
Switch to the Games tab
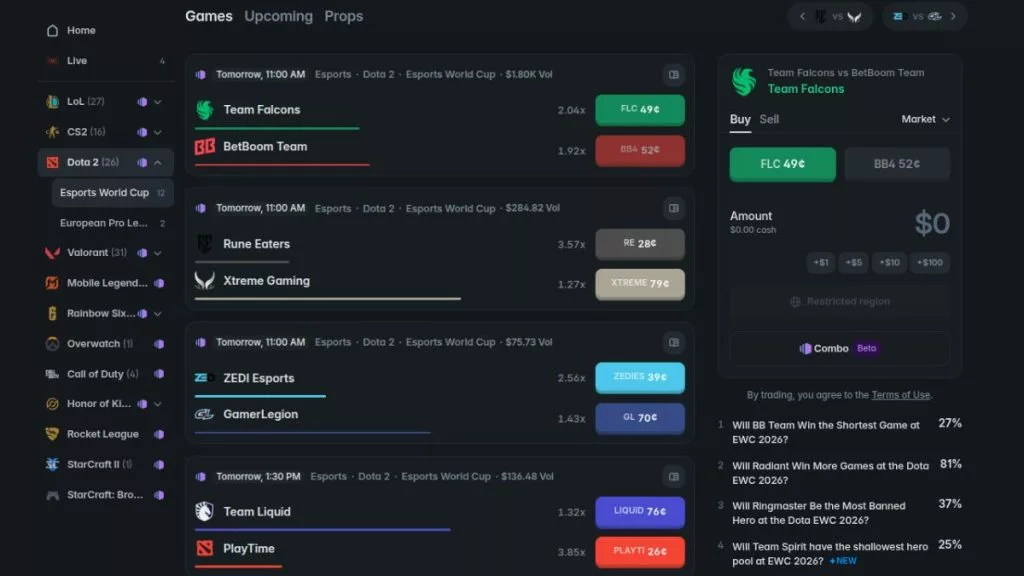coord(209,16)
